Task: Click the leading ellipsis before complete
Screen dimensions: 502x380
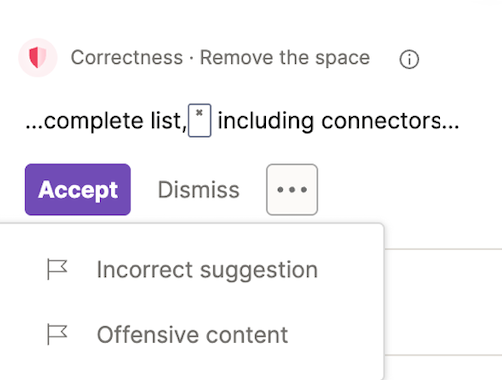Action: 35,127
